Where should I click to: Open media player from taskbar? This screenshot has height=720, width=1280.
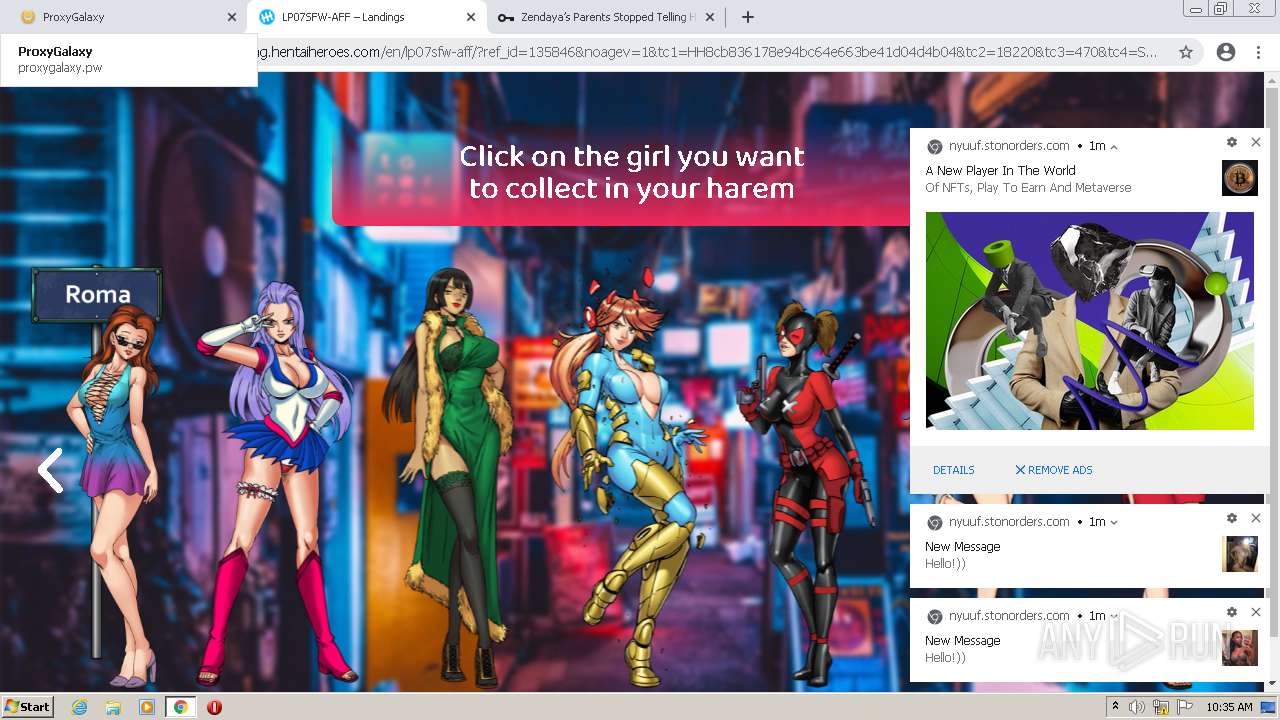pos(147,707)
